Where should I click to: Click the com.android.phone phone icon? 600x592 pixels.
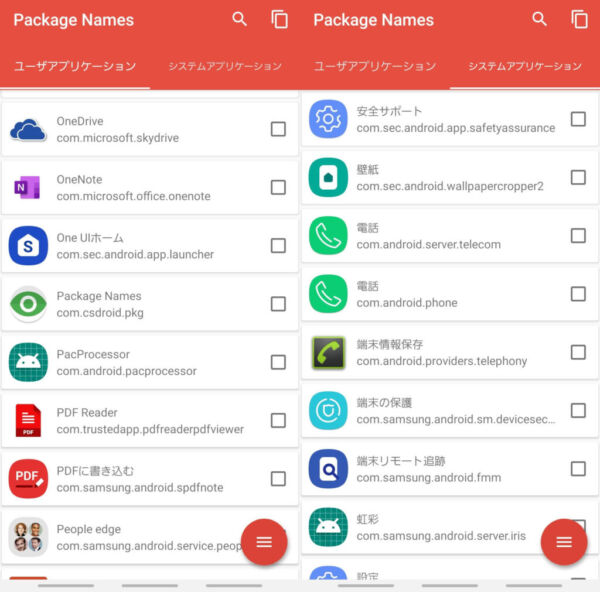pyautogui.click(x=328, y=294)
